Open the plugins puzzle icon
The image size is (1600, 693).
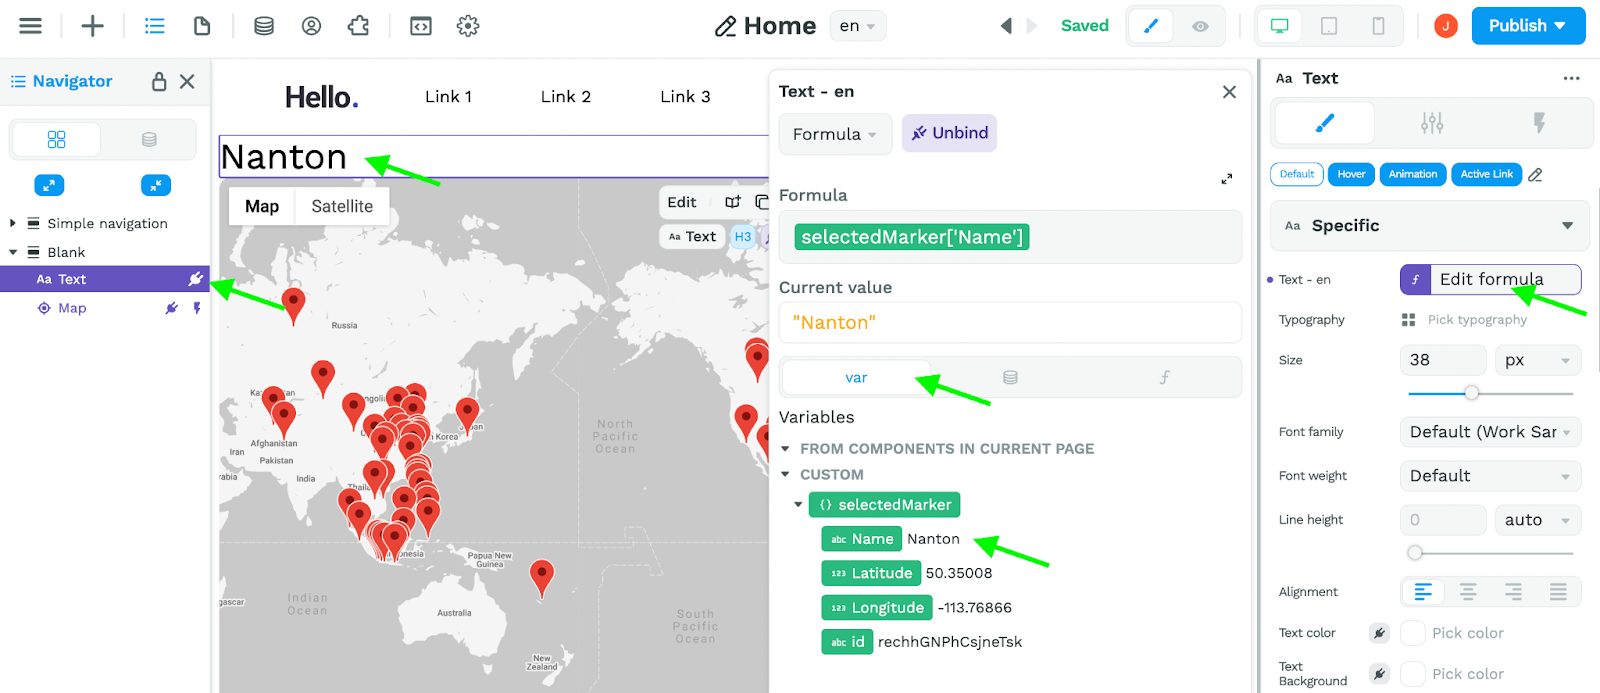tap(359, 26)
